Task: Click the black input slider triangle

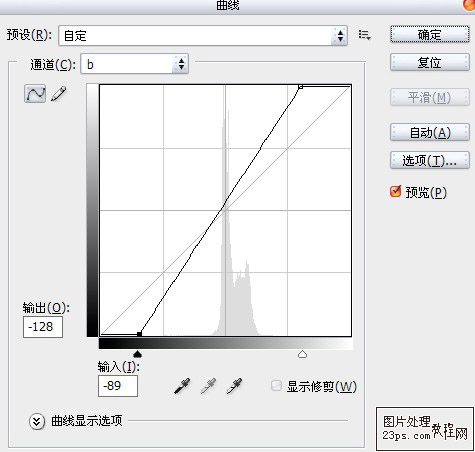Action: tap(137, 354)
